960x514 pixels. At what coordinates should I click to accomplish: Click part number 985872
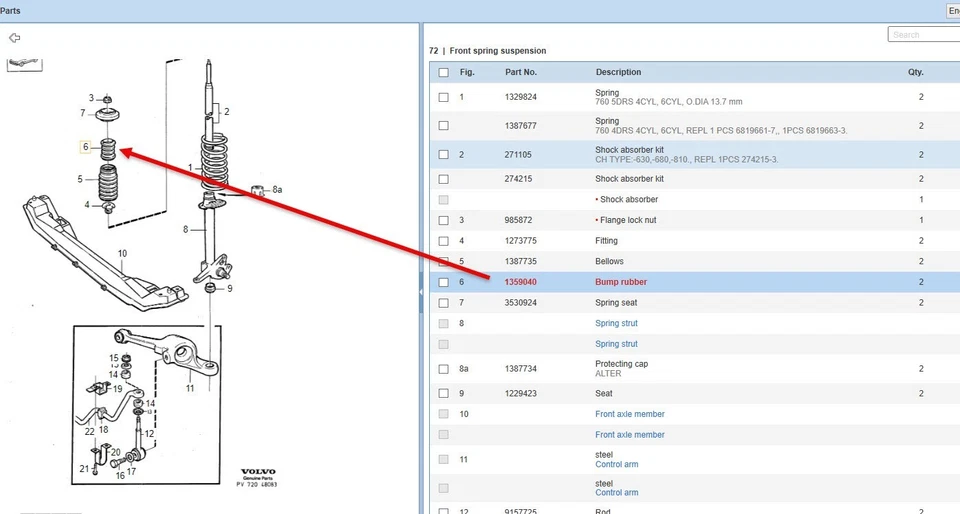tap(519, 220)
